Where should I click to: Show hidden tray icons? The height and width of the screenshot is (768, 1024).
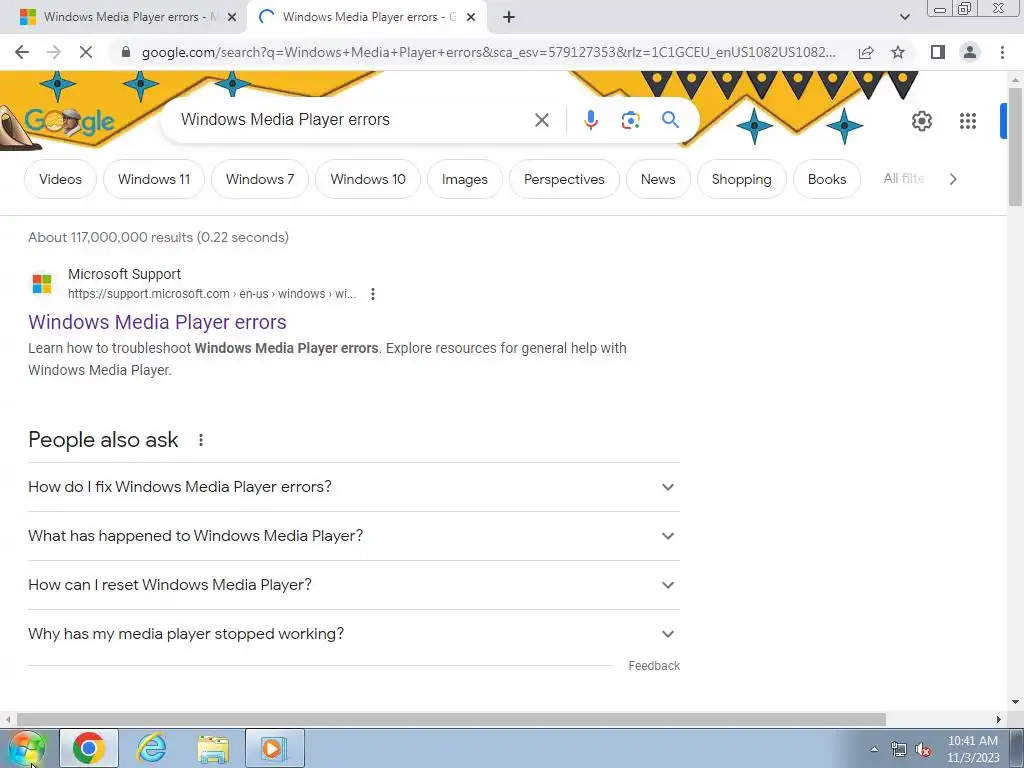click(x=874, y=750)
